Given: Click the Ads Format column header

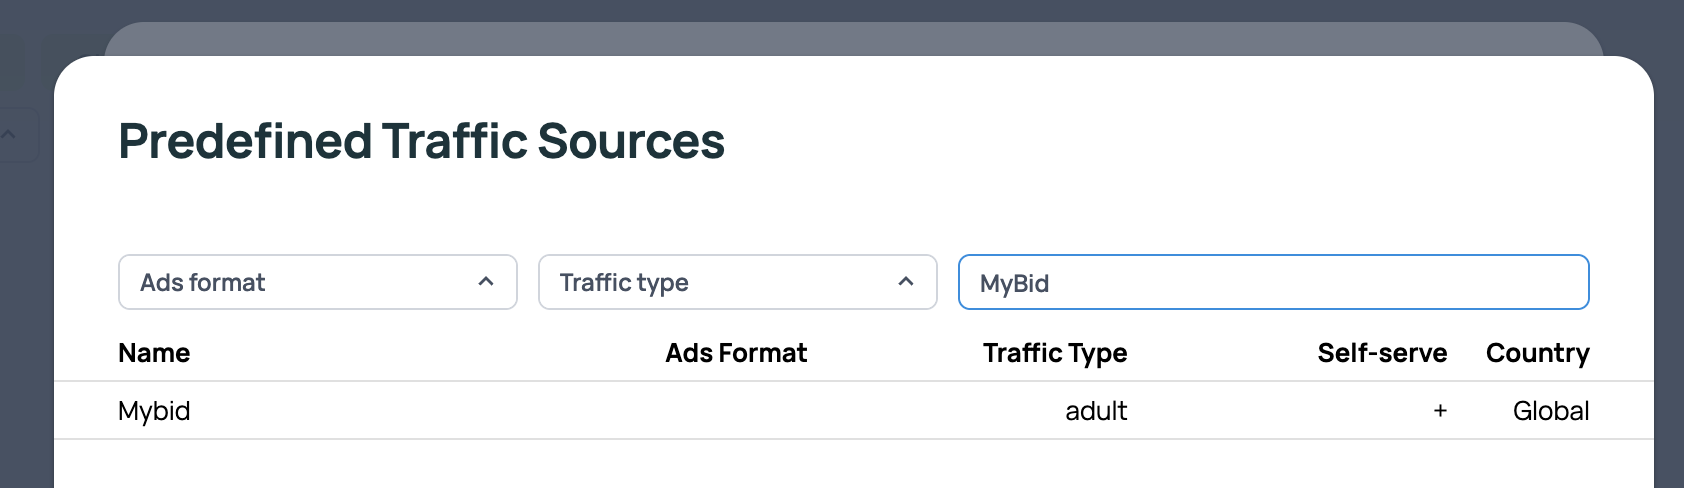Looking at the screenshot, I should pos(736,353).
